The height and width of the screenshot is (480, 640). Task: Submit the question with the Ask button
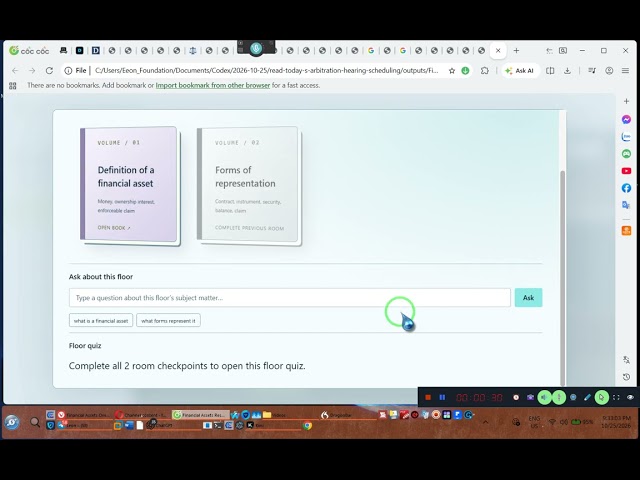tap(528, 298)
